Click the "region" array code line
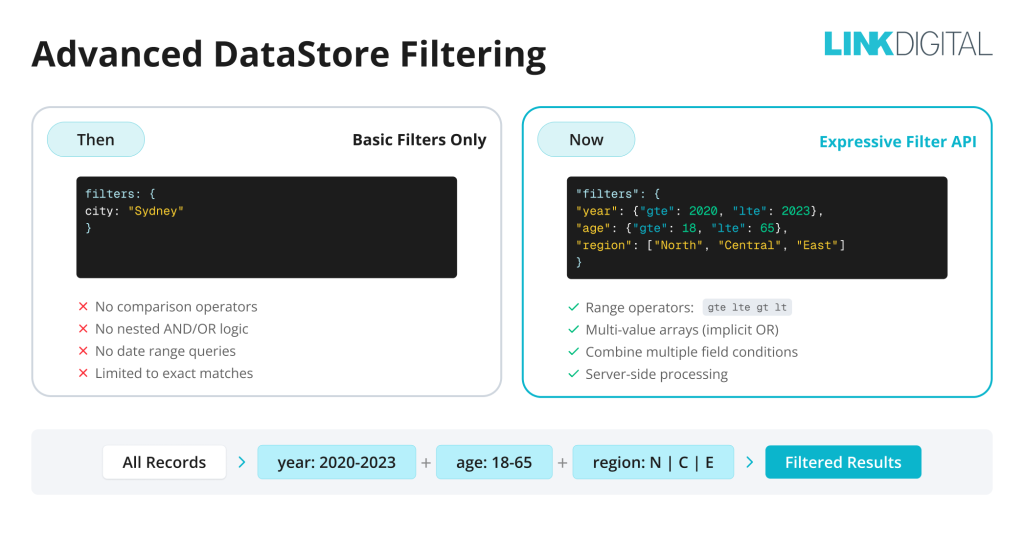1024x535 pixels. [x=710, y=245]
